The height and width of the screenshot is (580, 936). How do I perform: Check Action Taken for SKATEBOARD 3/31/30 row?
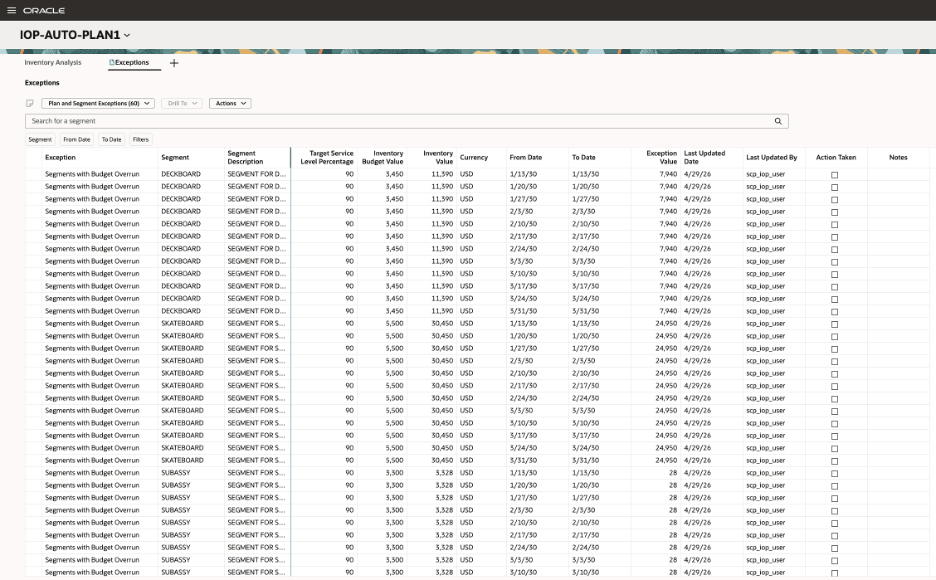click(835, 461)
